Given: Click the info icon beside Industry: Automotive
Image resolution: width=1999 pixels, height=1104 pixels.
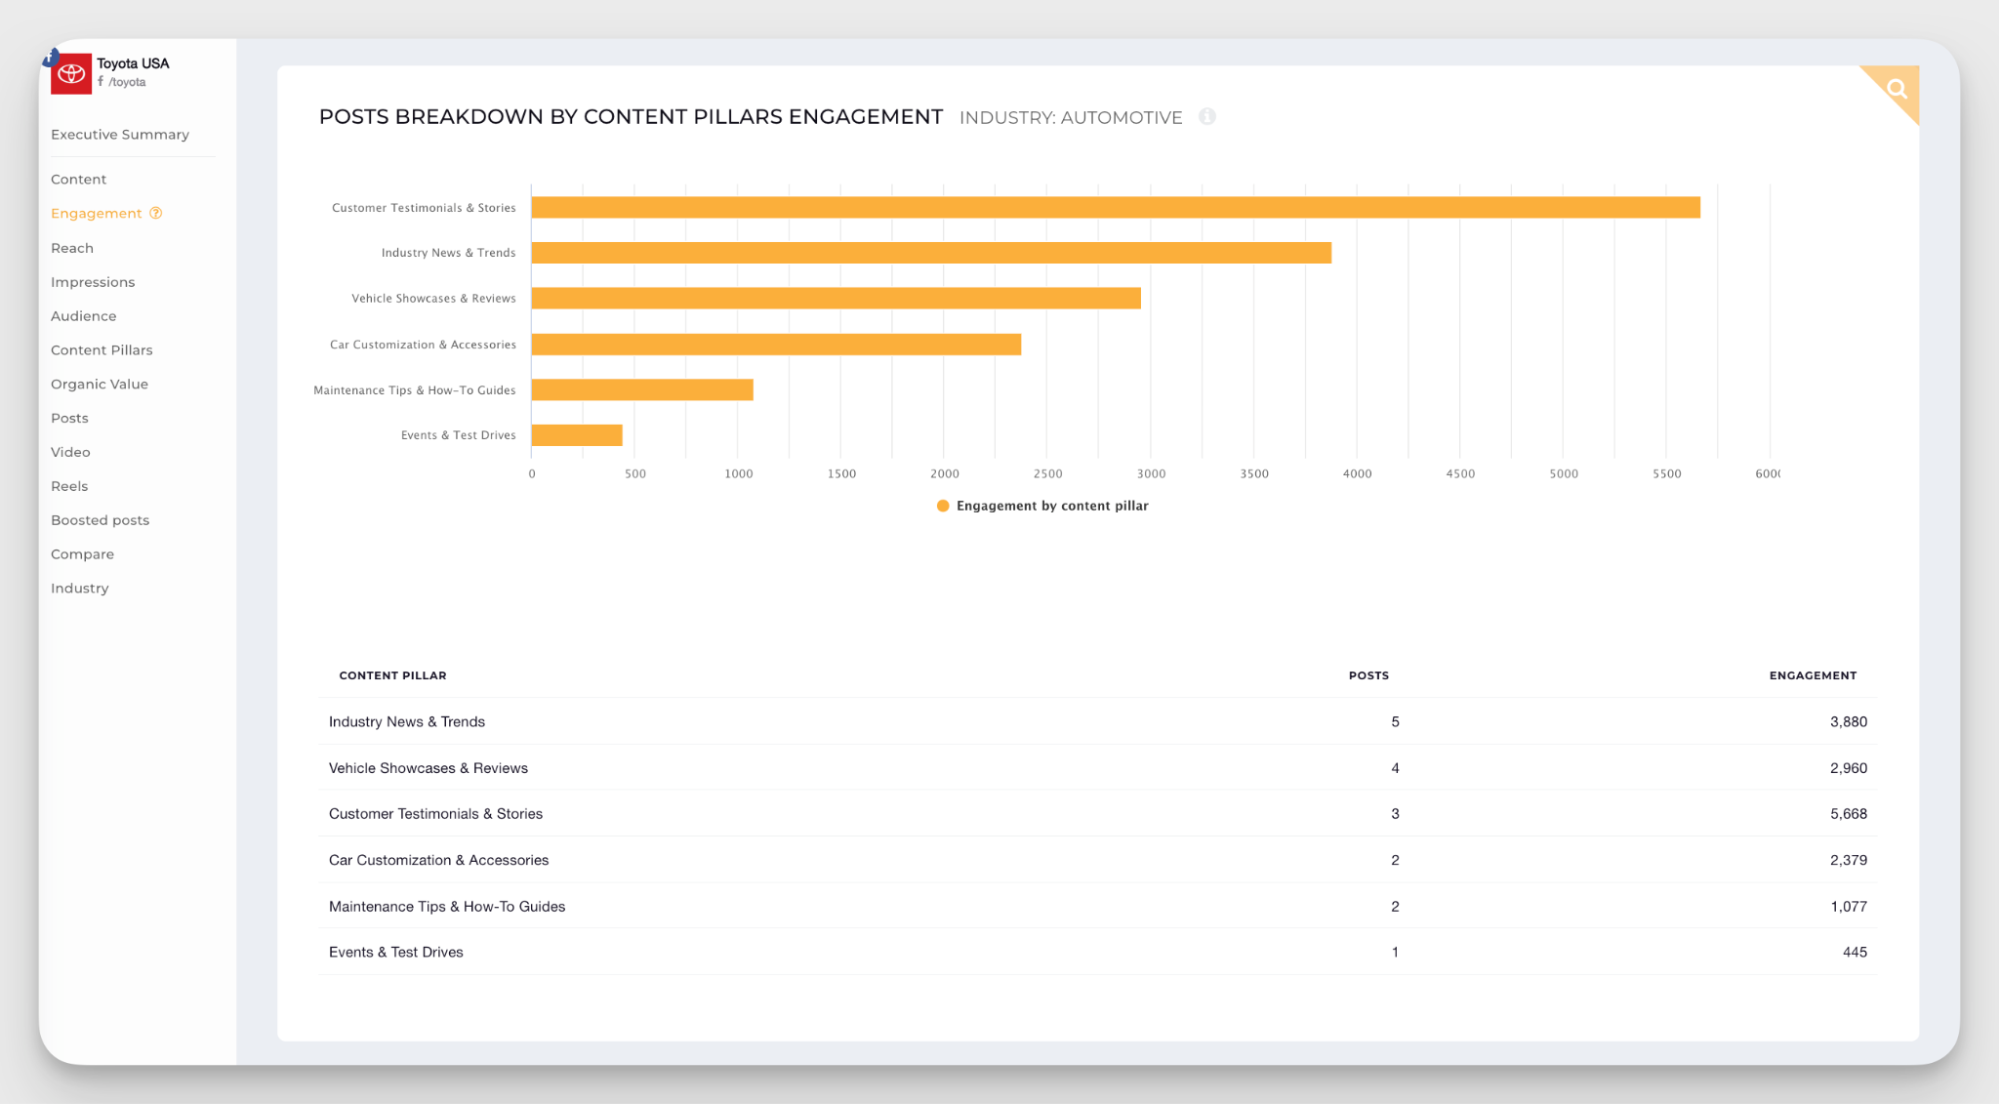Looking at the screenshot, I should (x=1208, y=117).
